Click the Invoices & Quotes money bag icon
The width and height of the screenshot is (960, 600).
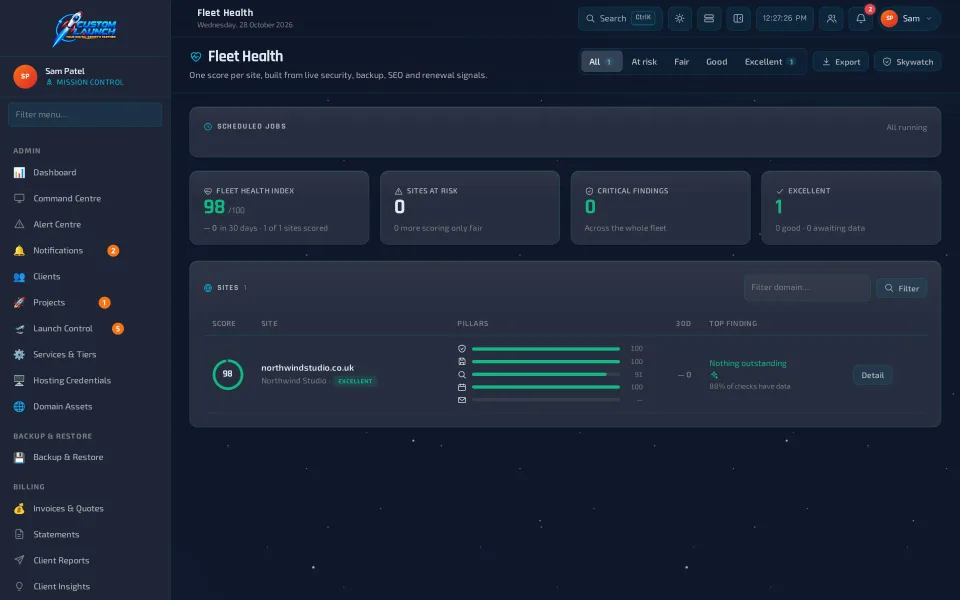[x=20, y=508]
